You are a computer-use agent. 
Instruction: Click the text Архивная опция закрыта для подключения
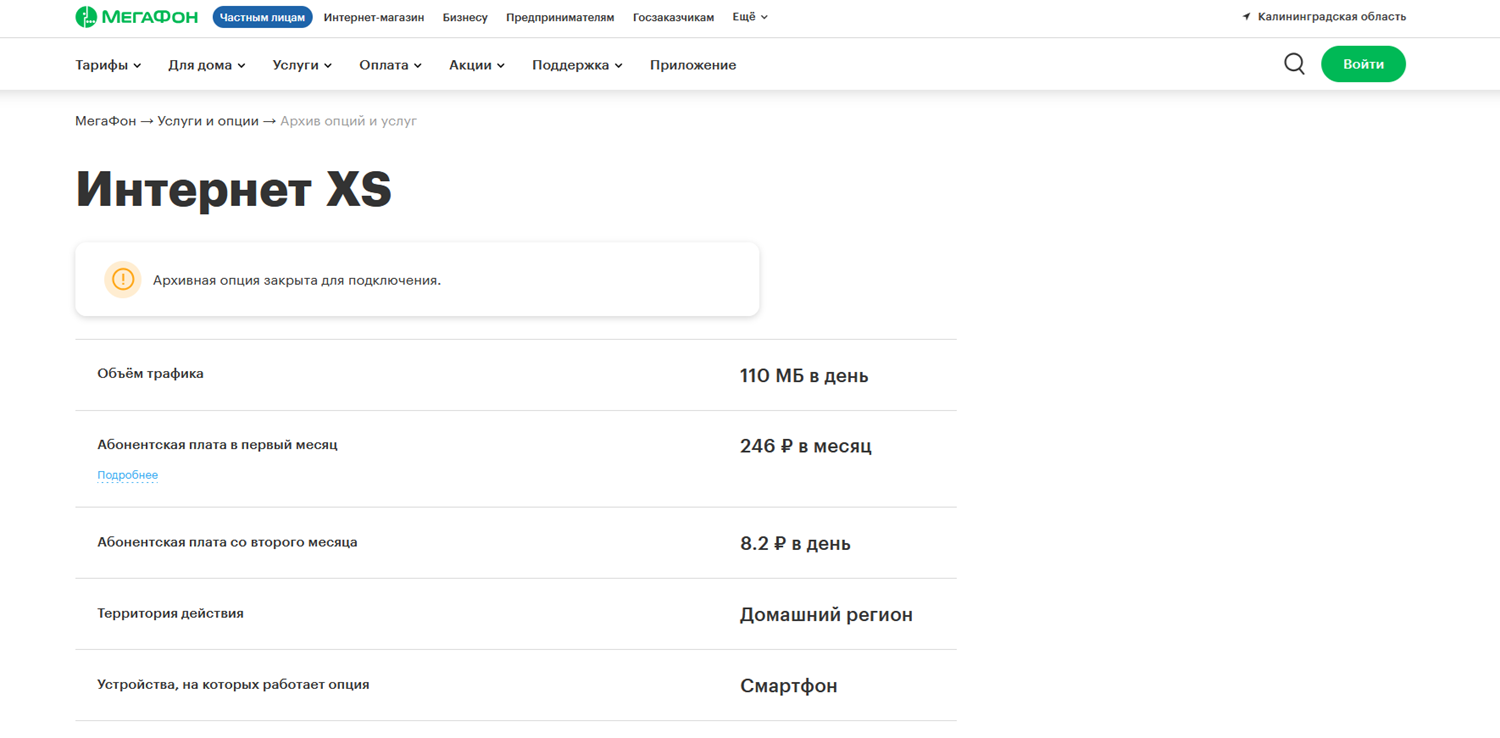tap(297, 280)
